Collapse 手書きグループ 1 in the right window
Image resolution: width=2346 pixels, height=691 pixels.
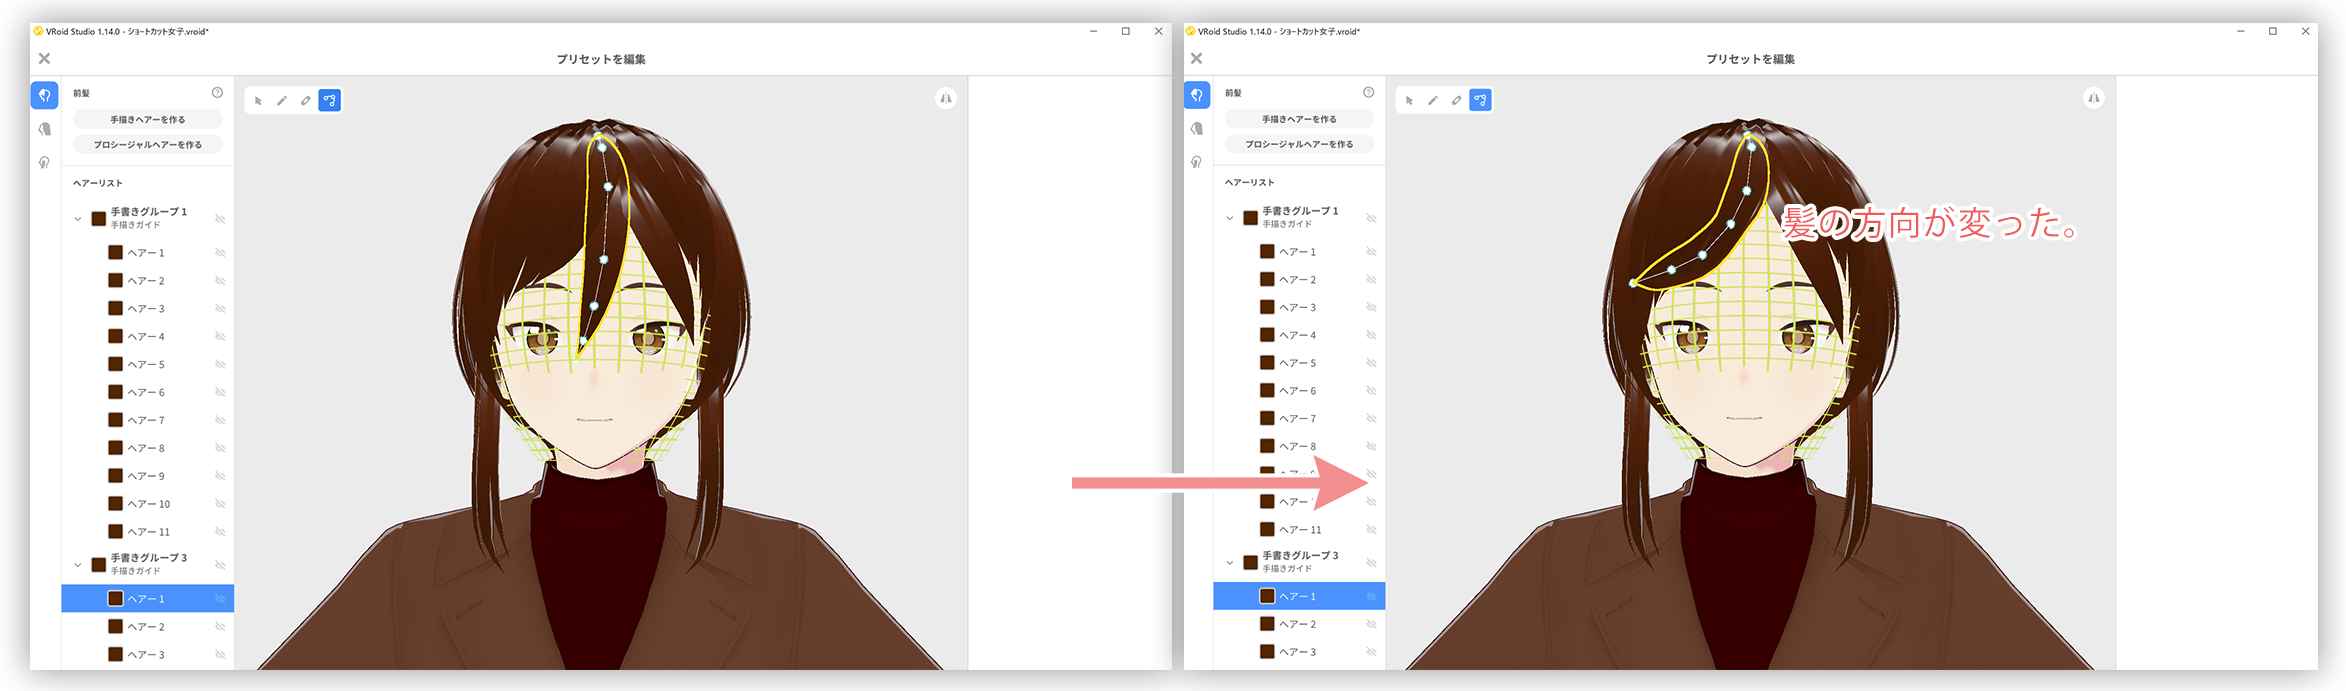[x=1229, y=218]
